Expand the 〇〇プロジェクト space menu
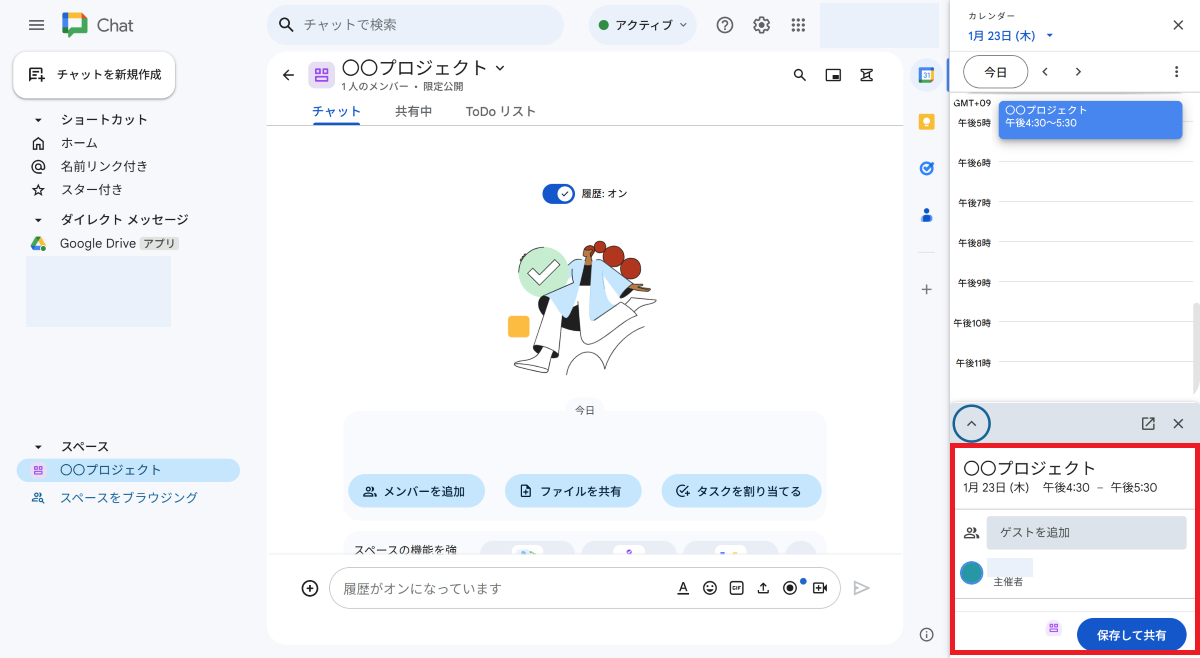This screenshot has width=1200, height=658. coord(500,67)
